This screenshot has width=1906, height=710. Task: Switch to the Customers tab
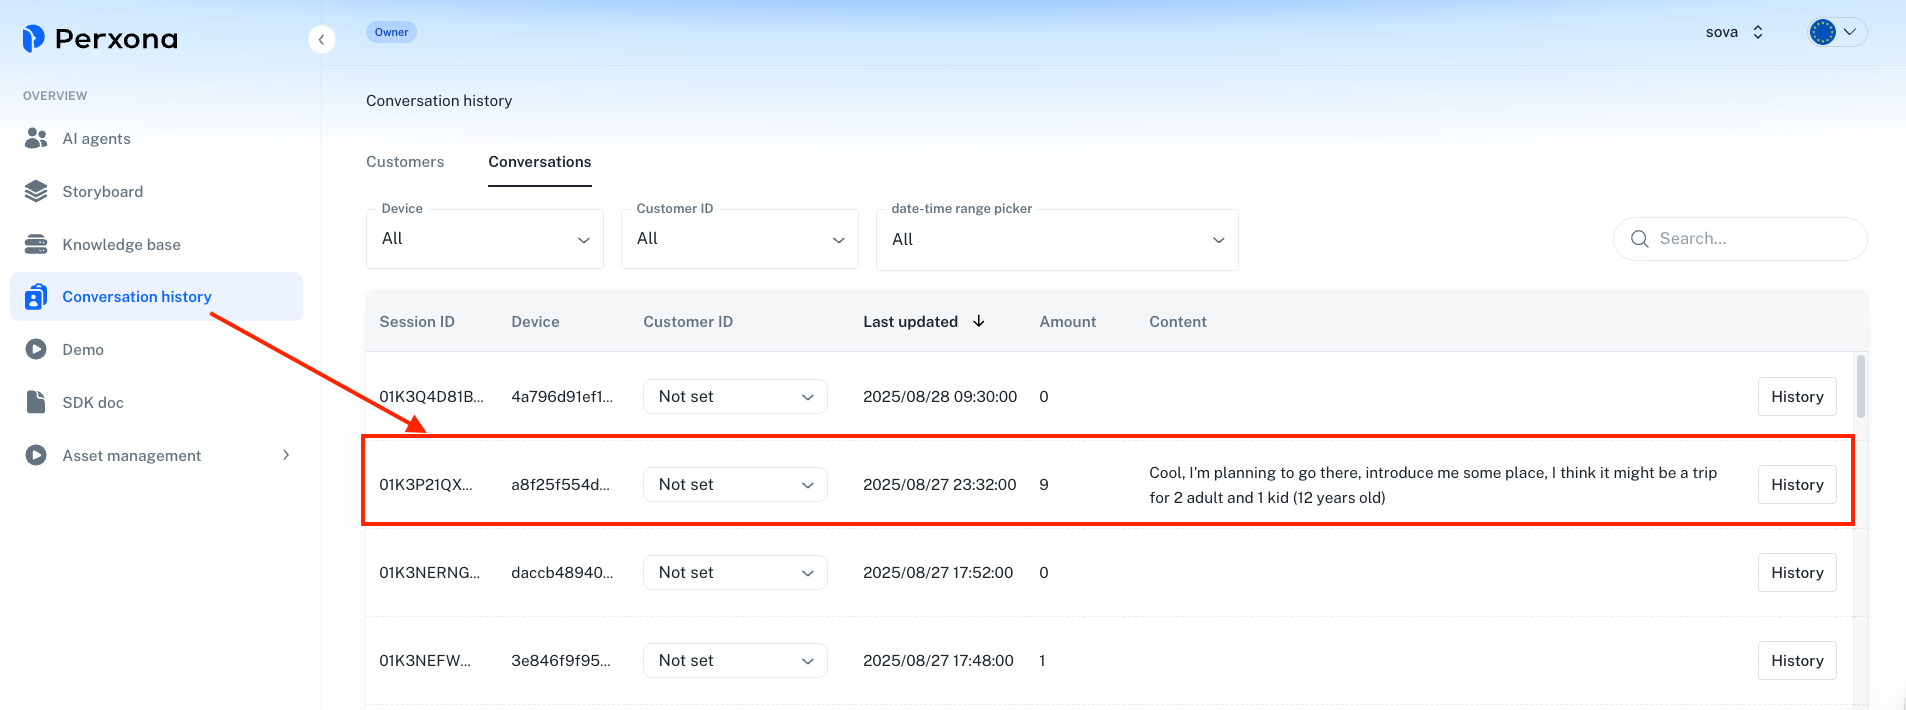(x=405, y=162)
